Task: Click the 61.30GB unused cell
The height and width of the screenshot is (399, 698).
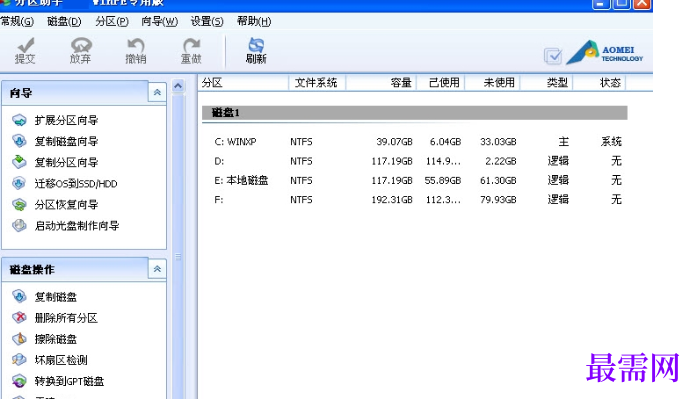Action: [498, 180]
